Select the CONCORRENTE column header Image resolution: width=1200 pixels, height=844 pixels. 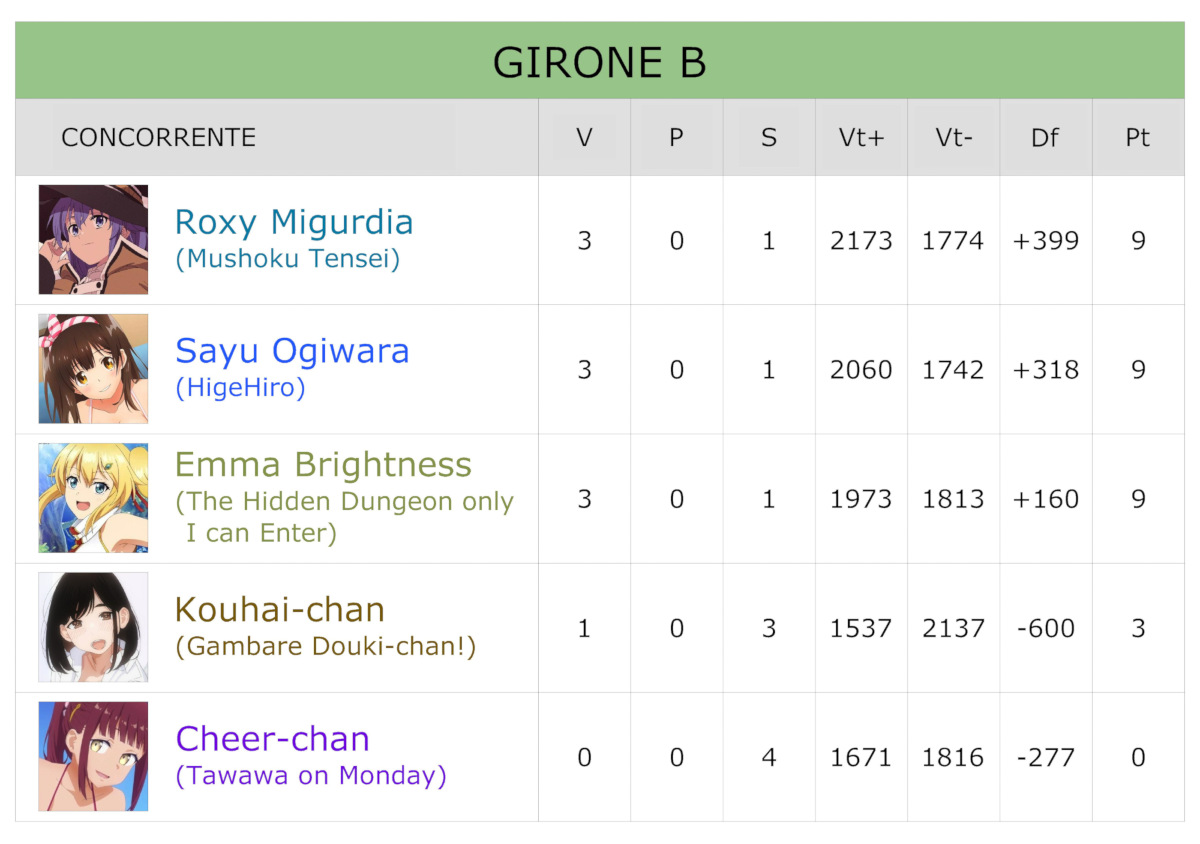coord(158,138)
